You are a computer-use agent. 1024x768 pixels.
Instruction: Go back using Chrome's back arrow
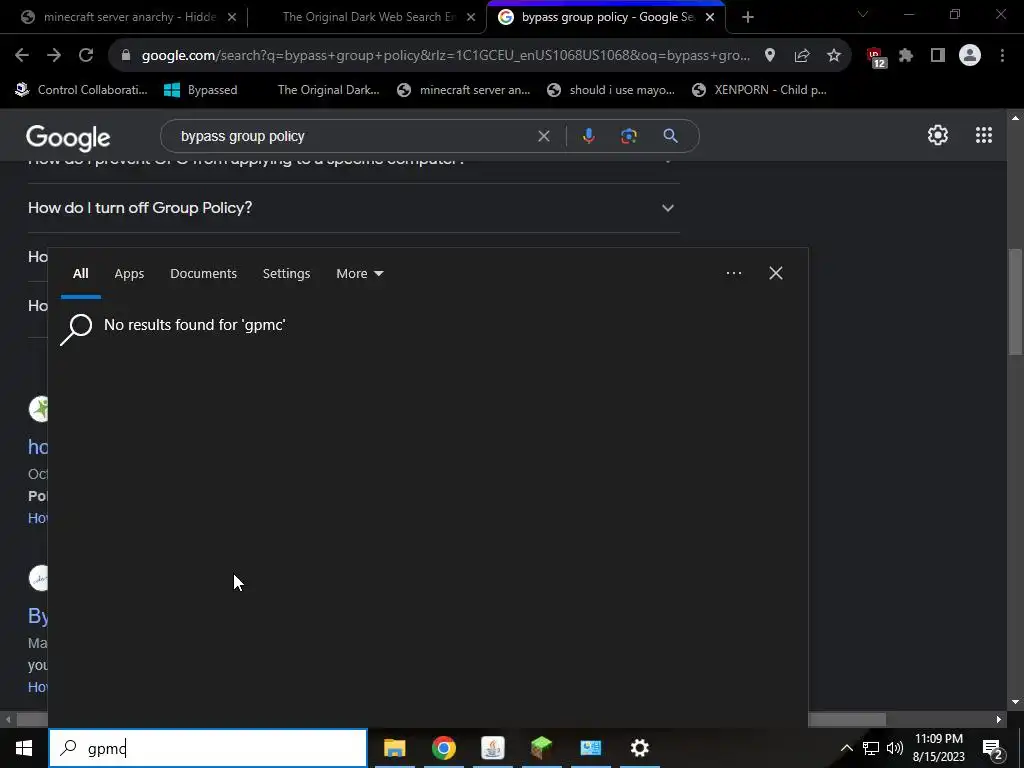pyautogui.click(x=22, y=56)
